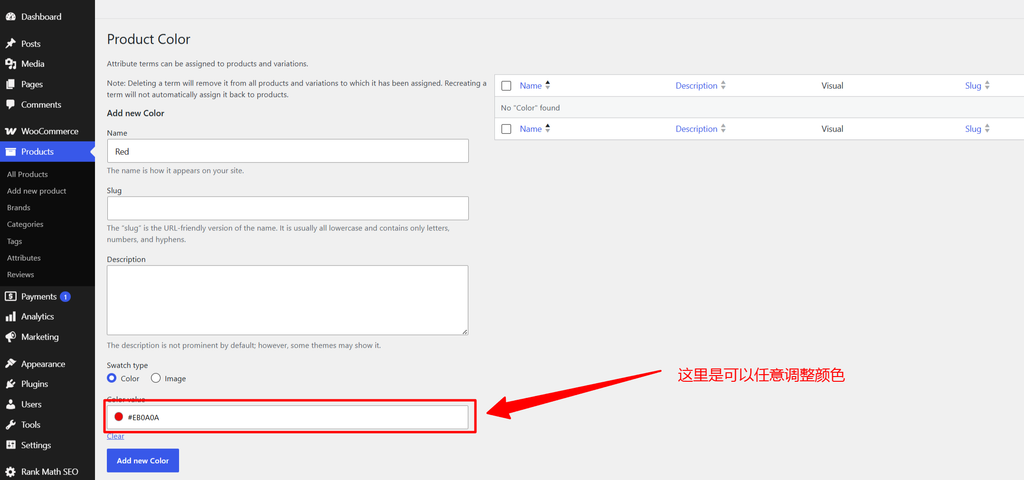Click the Appearance brush icon
The height and width of the screenshot is (480, 1024).
10,364
